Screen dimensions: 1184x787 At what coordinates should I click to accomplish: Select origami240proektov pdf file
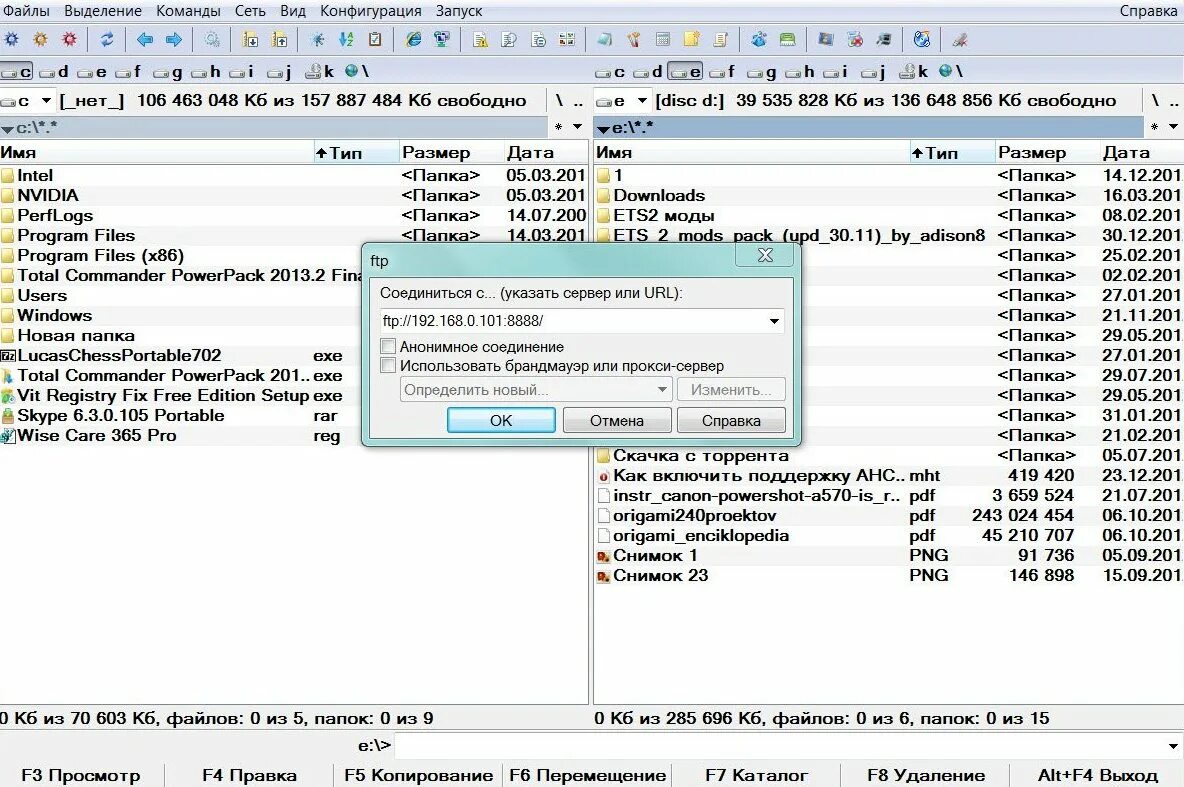click(x=695, y=516)
